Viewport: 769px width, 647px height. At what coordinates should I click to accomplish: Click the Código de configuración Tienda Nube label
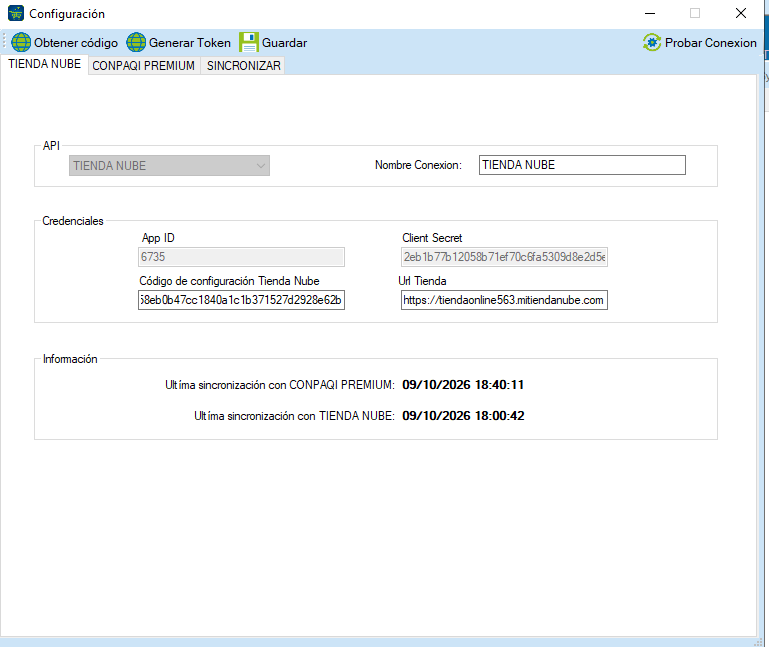point(229,281)
